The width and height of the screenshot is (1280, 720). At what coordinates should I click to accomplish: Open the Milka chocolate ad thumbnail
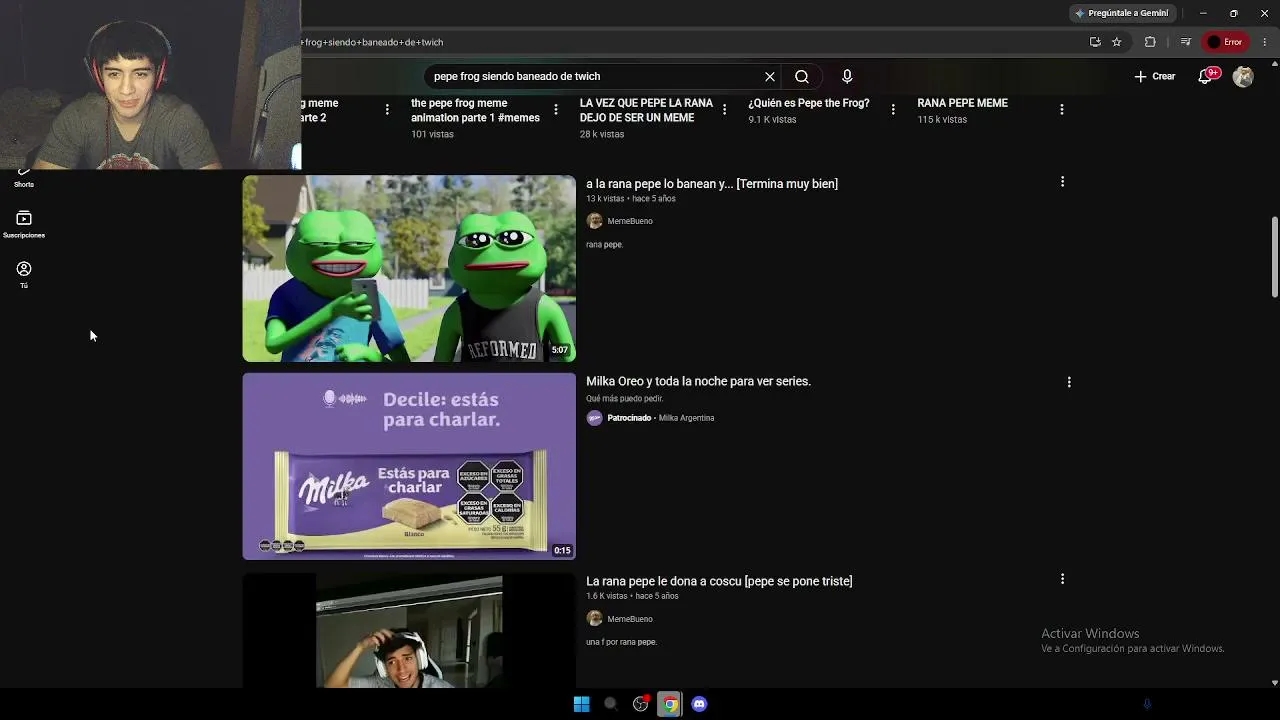coord(409,466)
